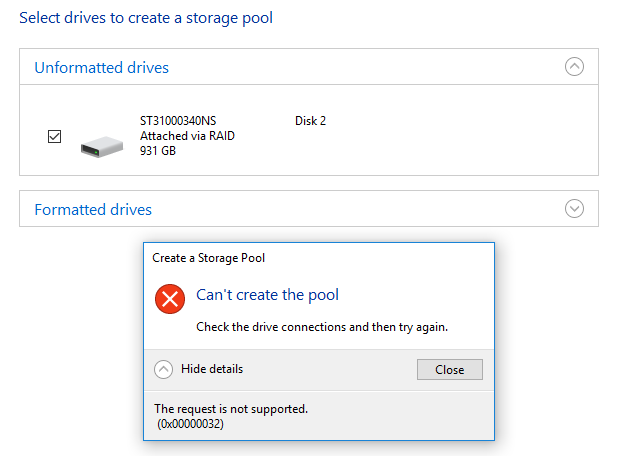Click the Attached via RAID text
Viewport: 618px width, 456px height.
tap(187, 136)
